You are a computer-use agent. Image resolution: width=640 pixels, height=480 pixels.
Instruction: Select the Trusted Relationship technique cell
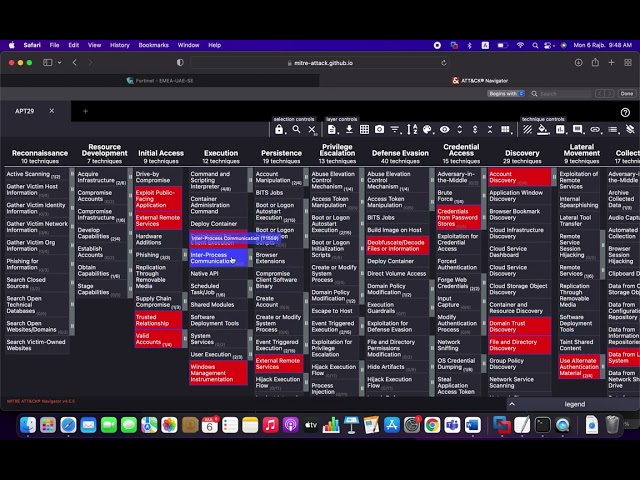[158, 320]
